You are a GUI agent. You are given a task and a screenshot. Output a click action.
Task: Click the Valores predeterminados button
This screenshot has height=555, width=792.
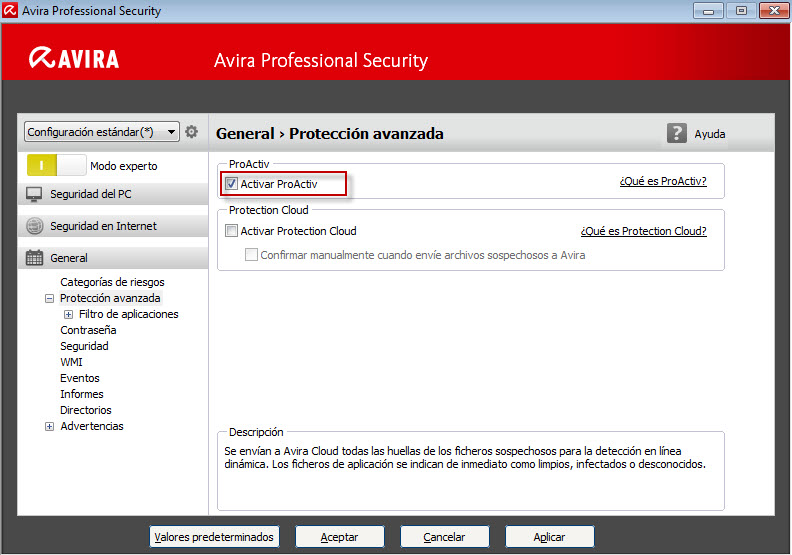214,537
